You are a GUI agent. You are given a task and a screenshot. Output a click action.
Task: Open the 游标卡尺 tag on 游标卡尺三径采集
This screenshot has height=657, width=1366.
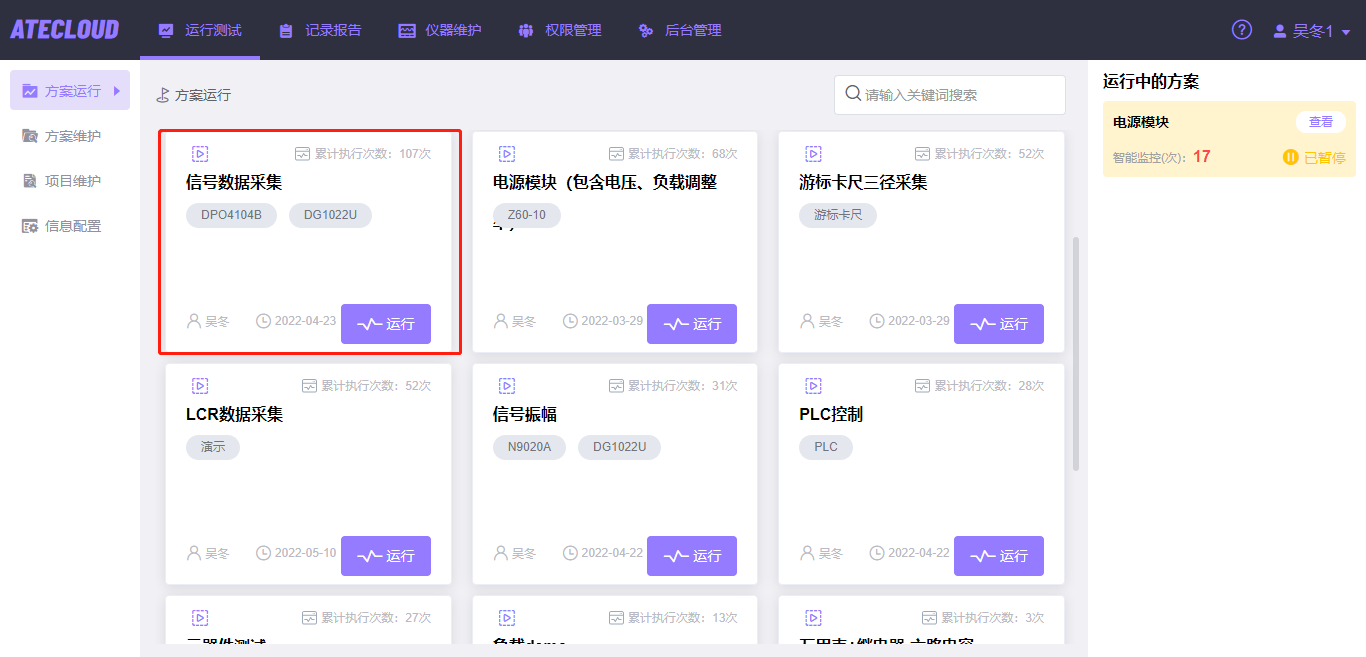click(838, 215)
